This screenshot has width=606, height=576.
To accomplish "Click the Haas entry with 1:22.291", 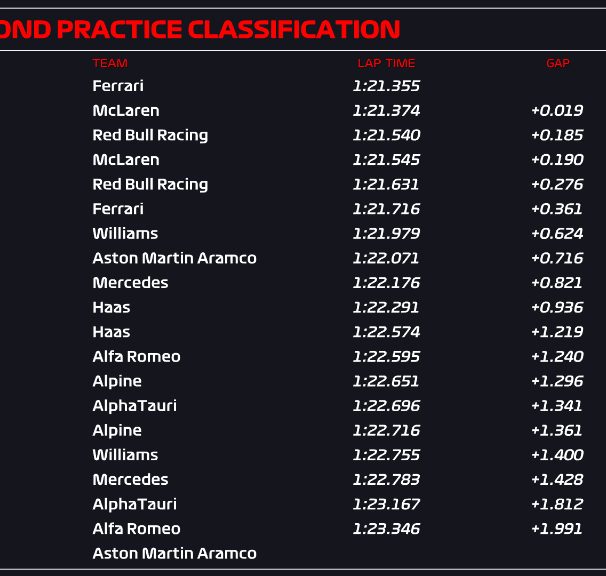I will [x=303, y=307].
